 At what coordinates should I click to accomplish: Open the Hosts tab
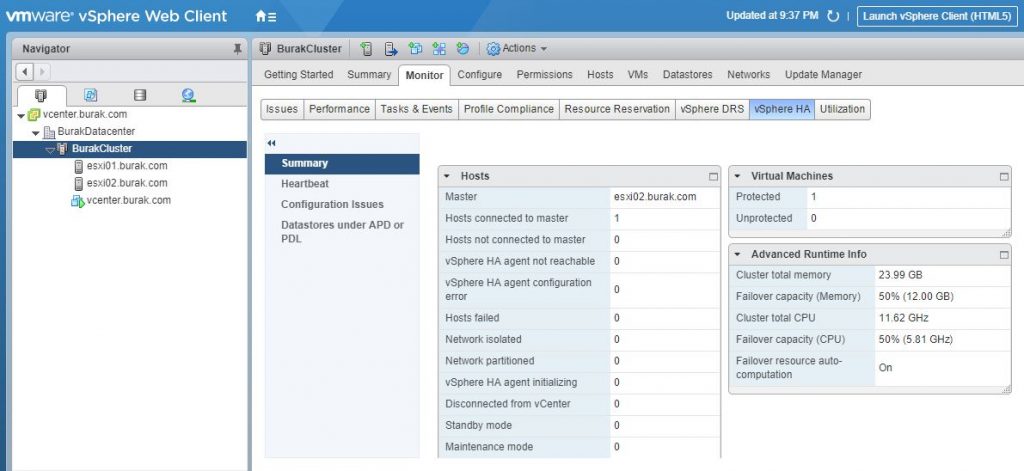(600, 74)
